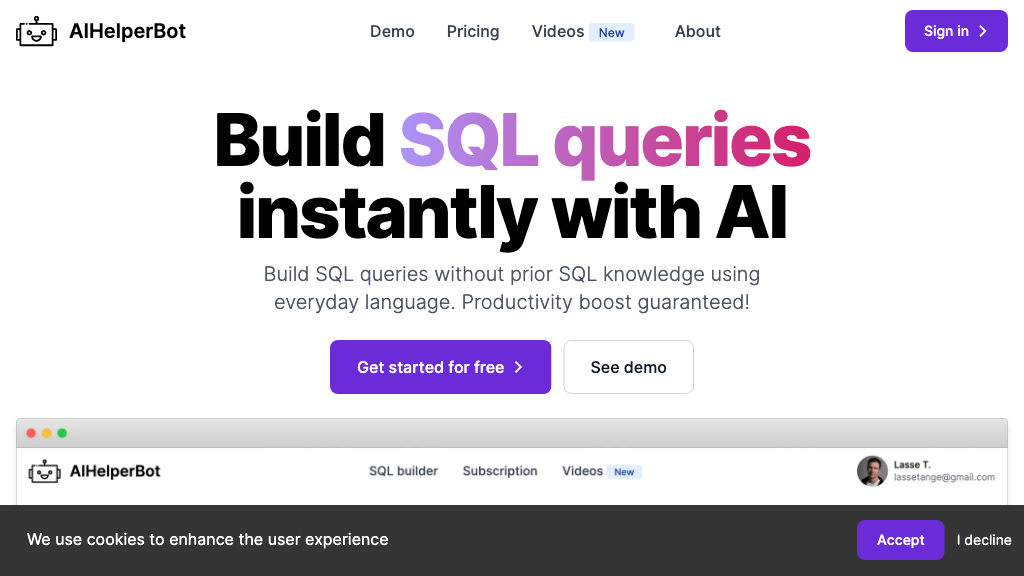Select the SQL builder tab in demo screenshot
Viewport: 1024px width, 576px height.
pos(403,471)
